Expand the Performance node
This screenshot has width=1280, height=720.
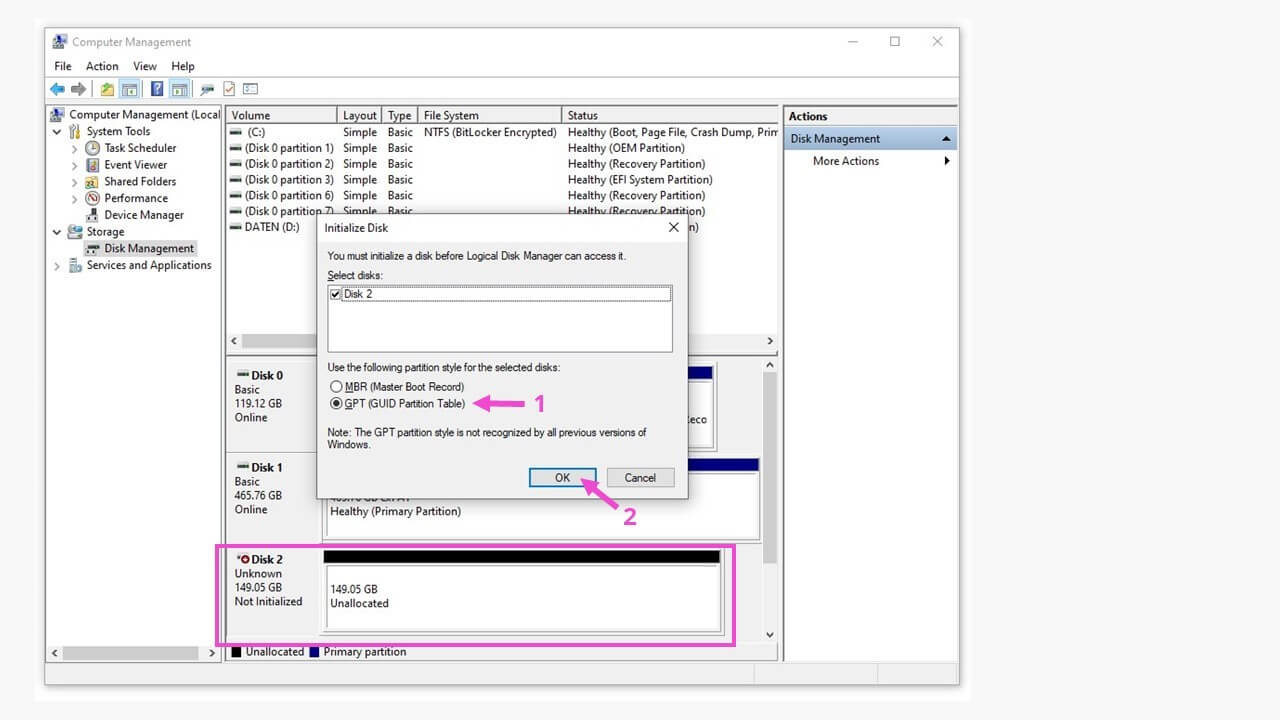click(75, 198)
